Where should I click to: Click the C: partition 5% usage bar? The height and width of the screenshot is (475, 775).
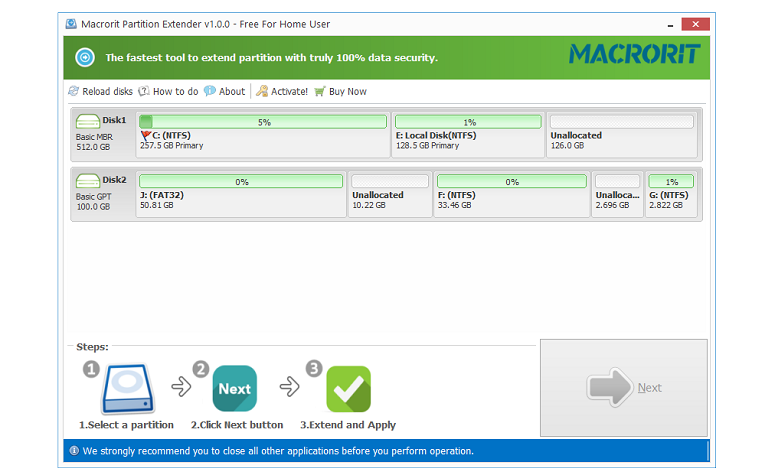[x=263, y=122]
